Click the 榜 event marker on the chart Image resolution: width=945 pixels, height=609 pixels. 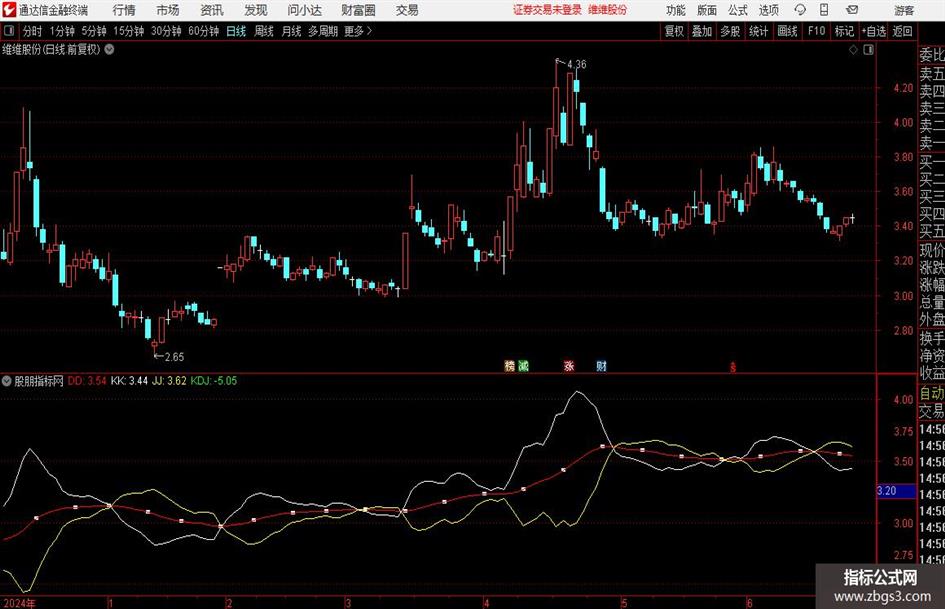coord(510,365)
